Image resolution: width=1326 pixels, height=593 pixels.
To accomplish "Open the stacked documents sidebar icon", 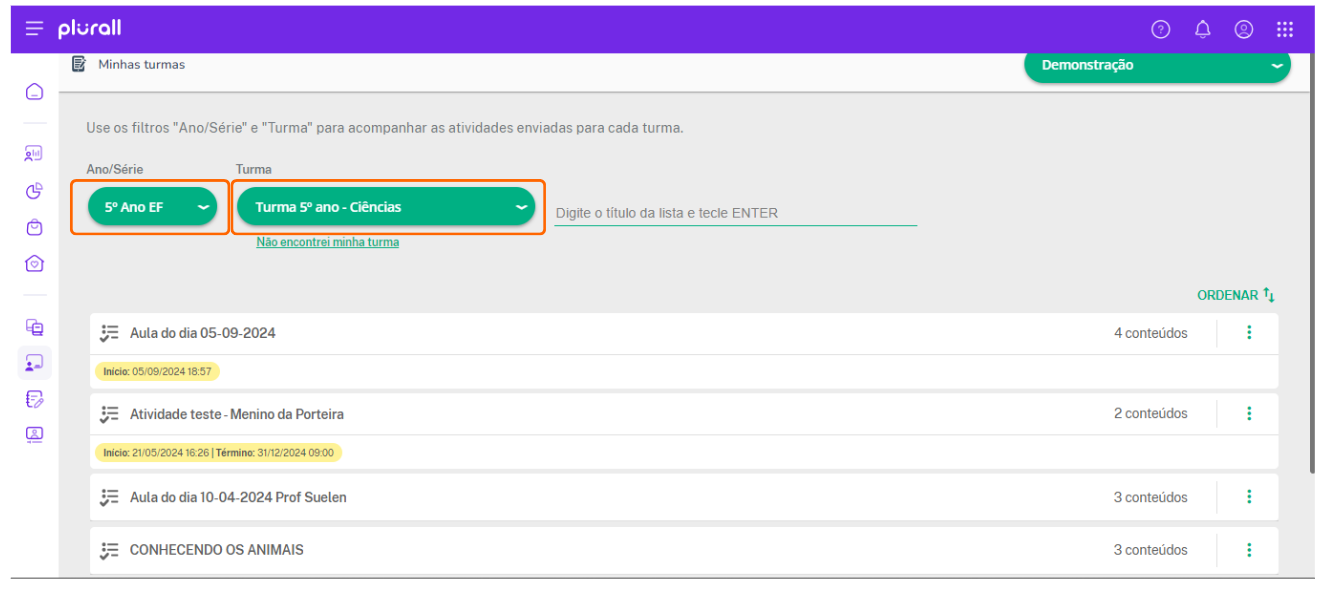I will pos(34,327).
